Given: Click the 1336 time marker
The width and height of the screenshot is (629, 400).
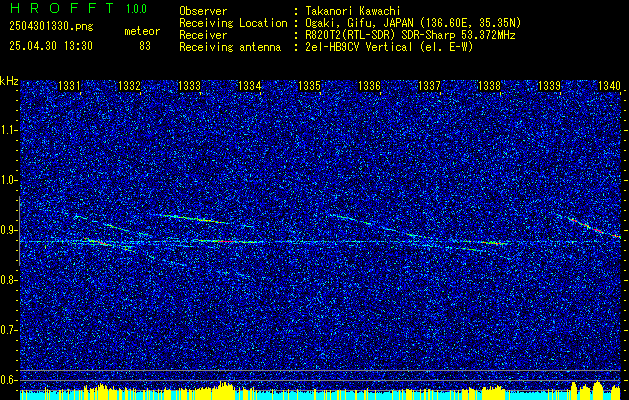Looking at the screenshot, I should click(369, 85).
